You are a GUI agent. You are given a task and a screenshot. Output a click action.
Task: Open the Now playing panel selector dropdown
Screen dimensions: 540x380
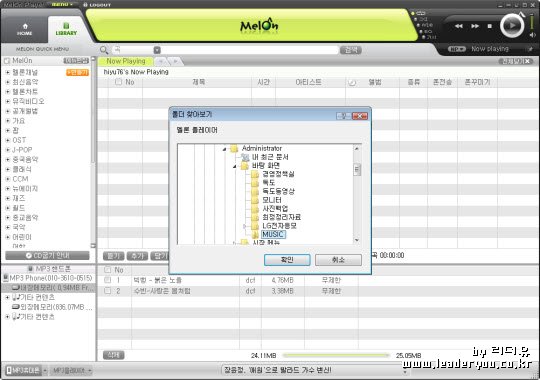[x=456, y=49]
